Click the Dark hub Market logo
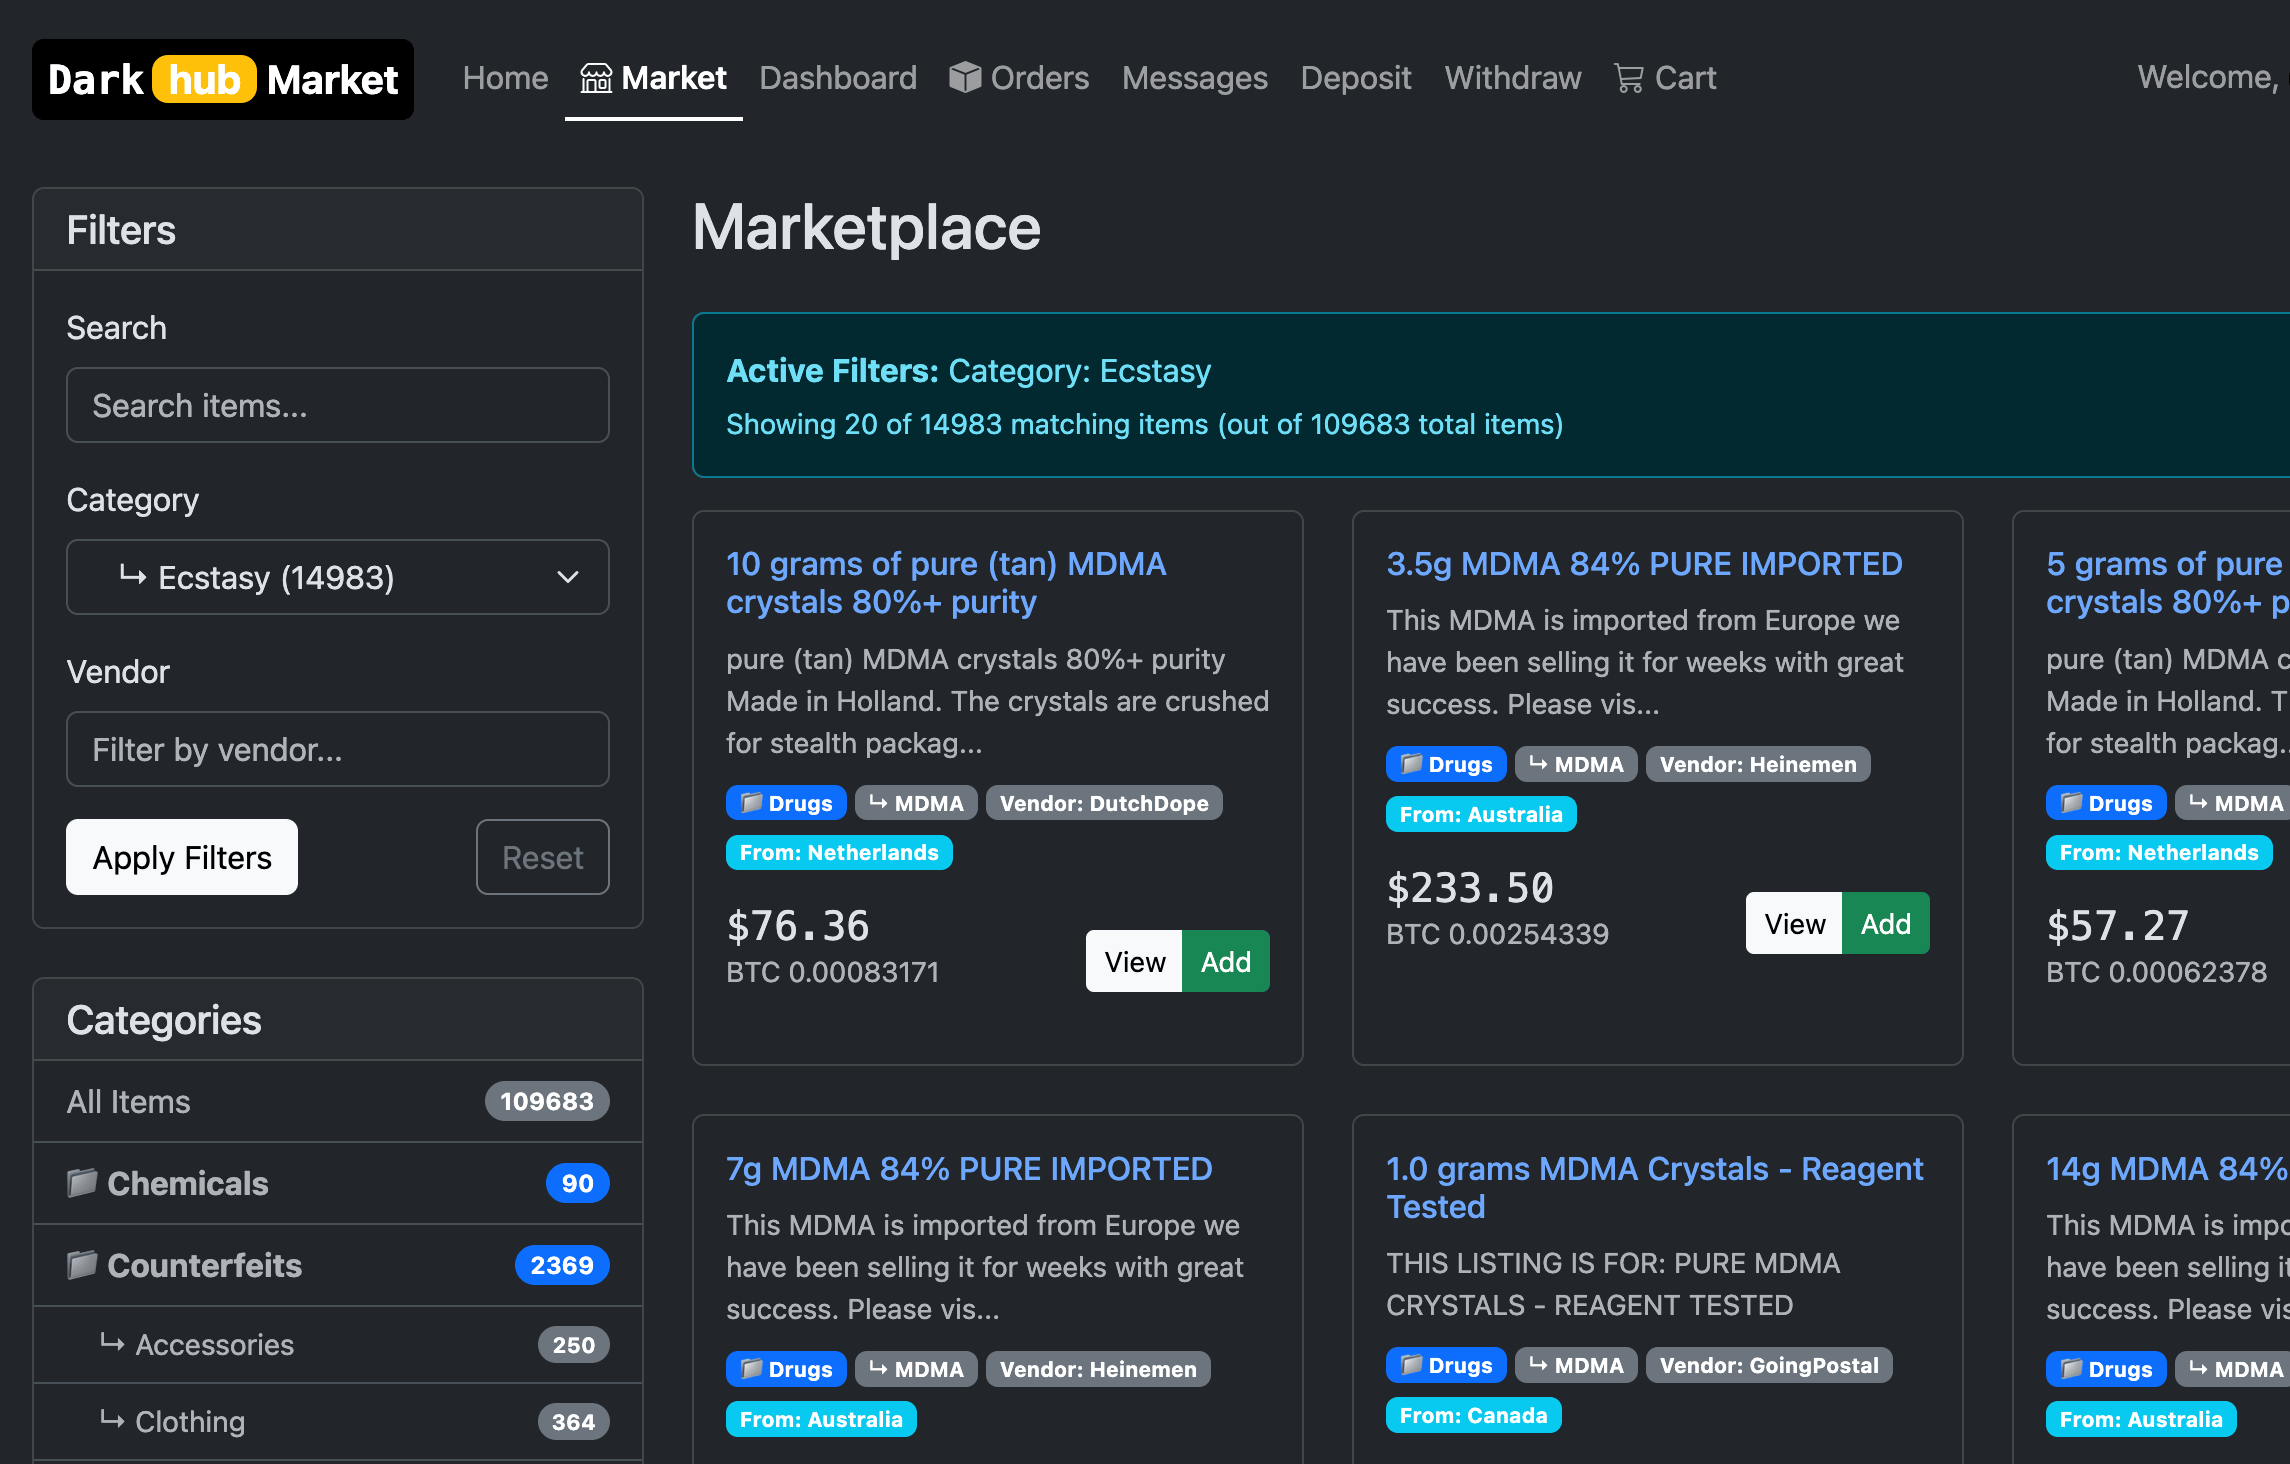The width and height of the screenshot is (2290, 1464). coord(222,80)
